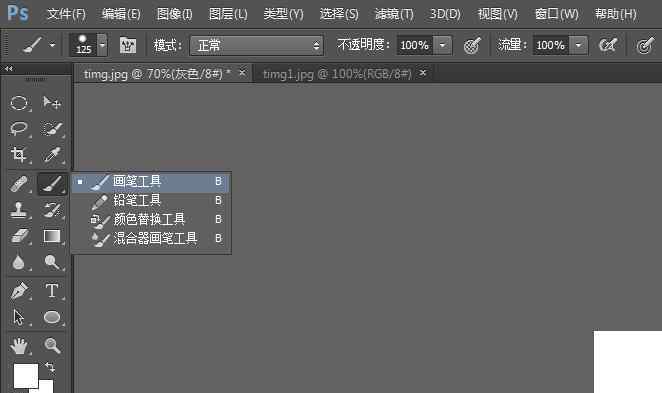
Task: Open the 不透明度 slider arrow
Action: (442, 45)
